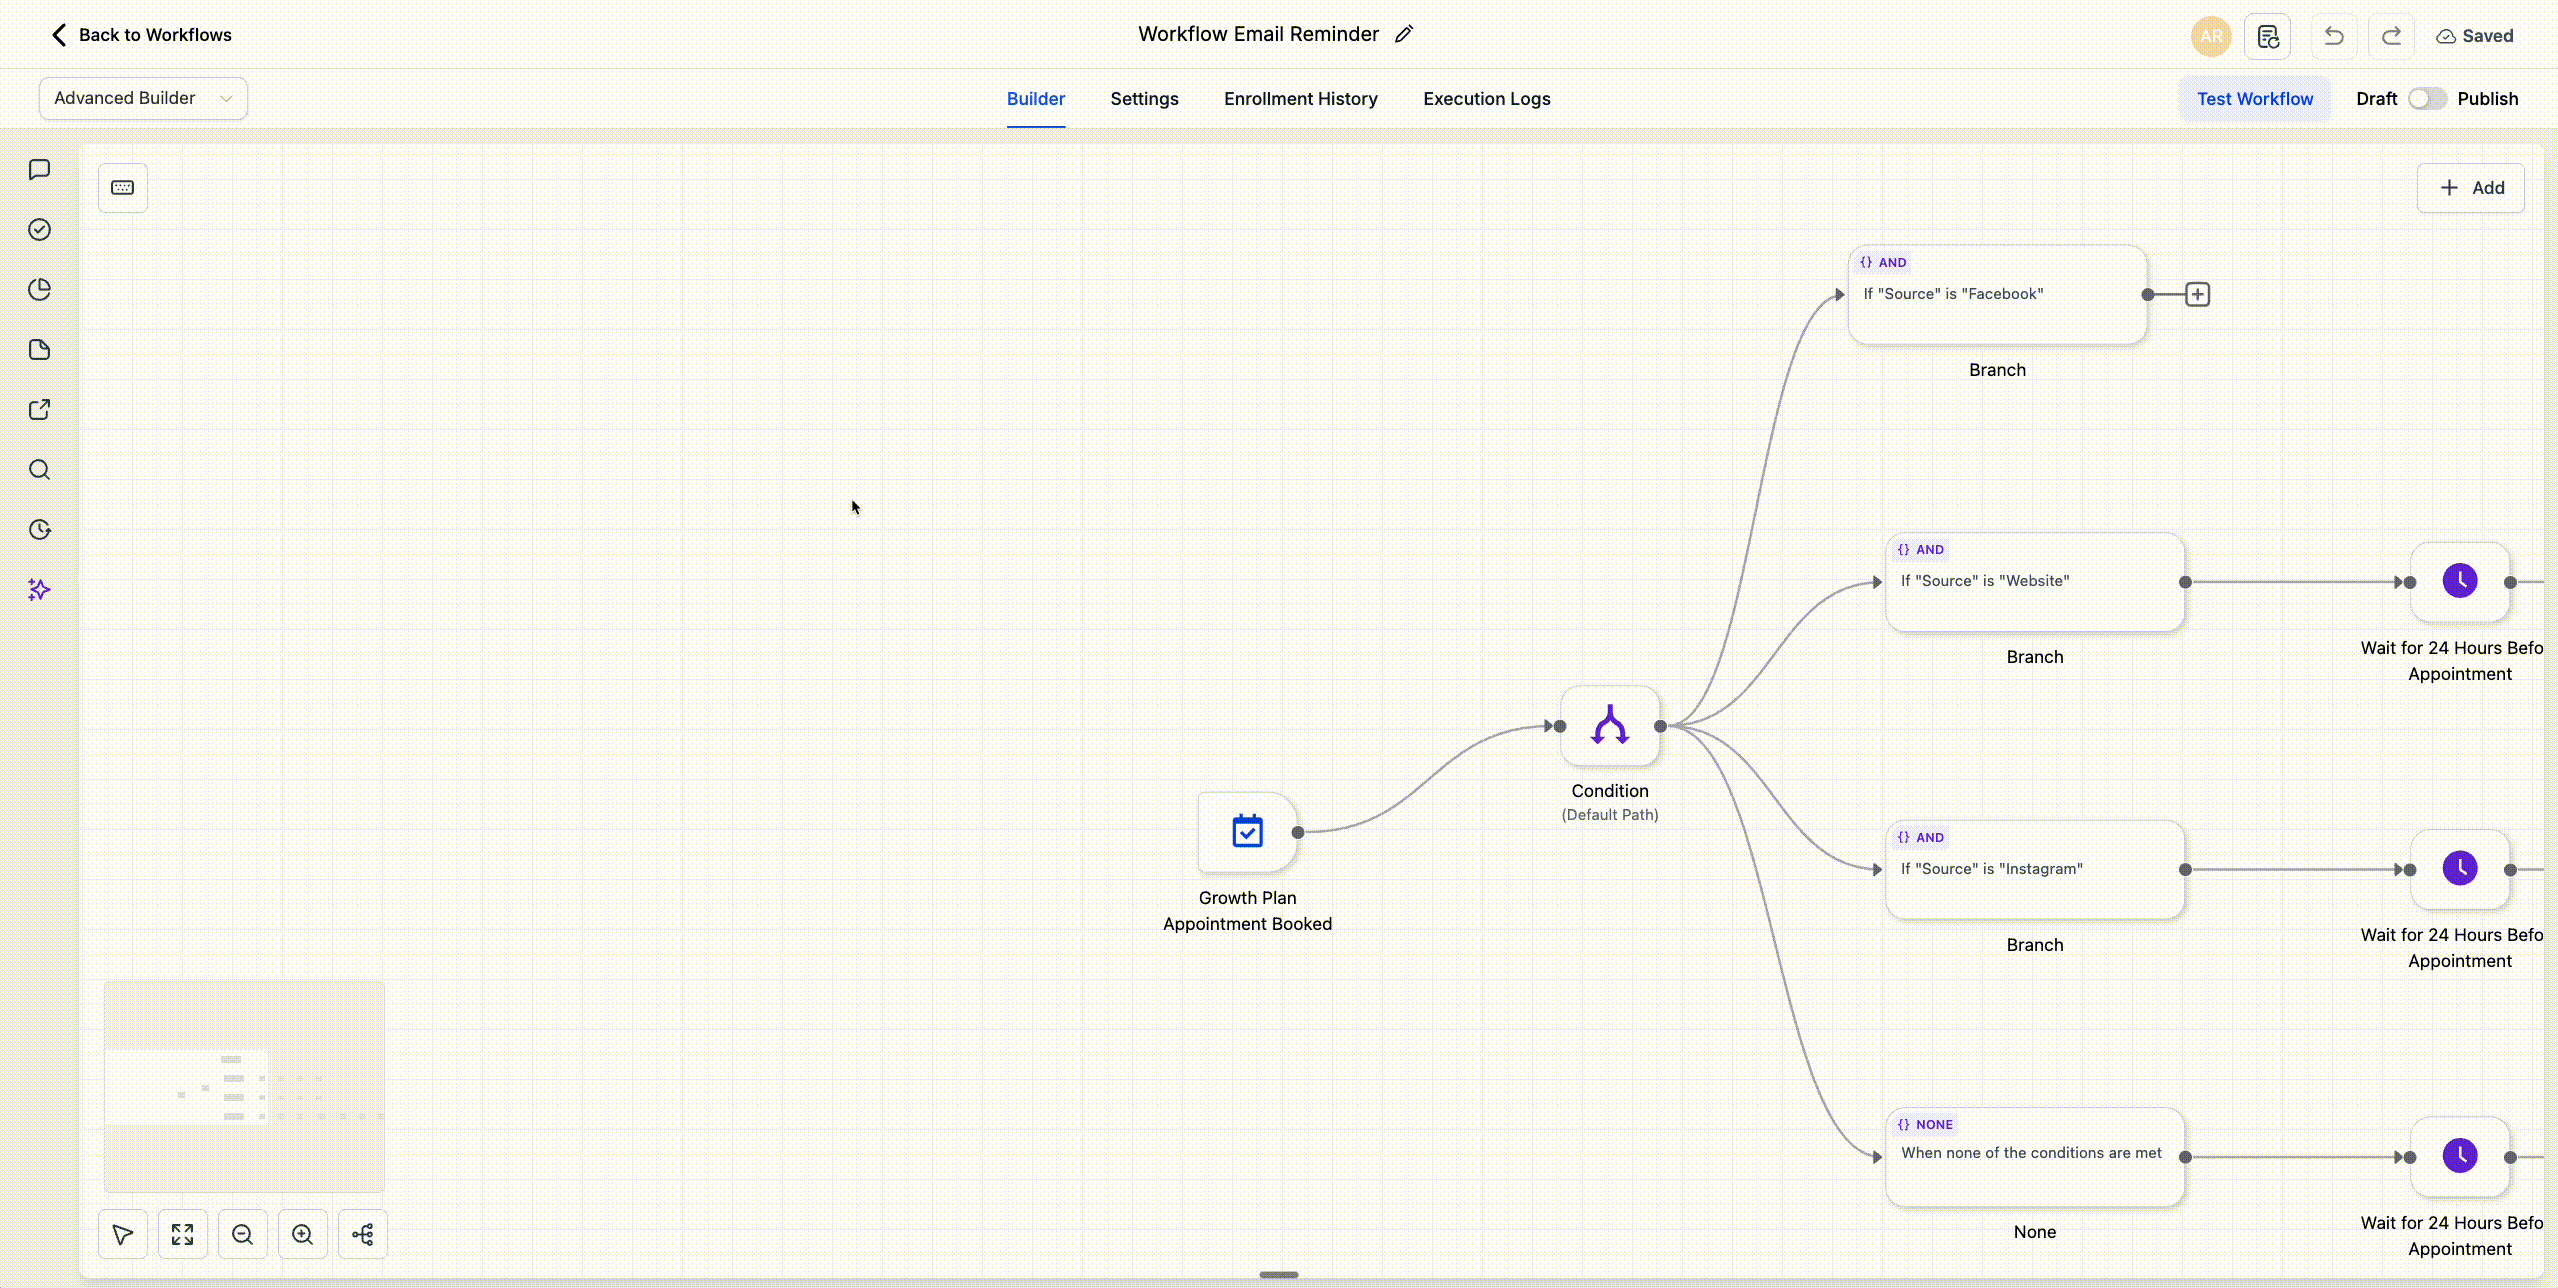Click the zoom in magnifier icon
Viewport: 2558px width, 1288px height.
[x=302, y=1234]
